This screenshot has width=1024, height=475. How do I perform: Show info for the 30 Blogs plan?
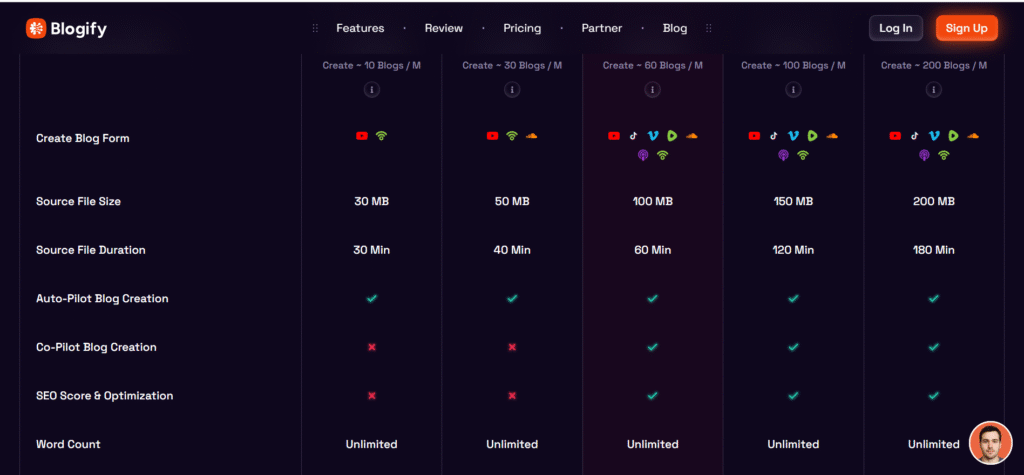(512, 90)
